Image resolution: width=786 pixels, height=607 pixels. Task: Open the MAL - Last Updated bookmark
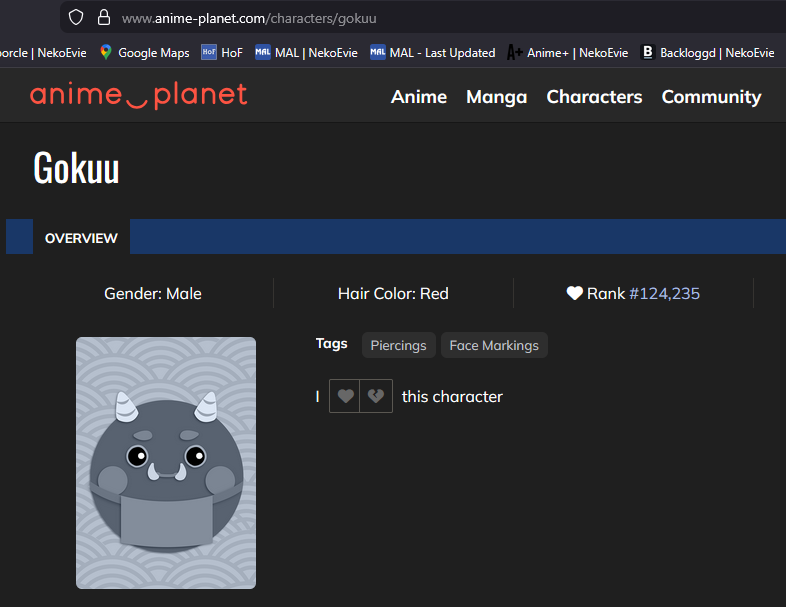(433, 53)
